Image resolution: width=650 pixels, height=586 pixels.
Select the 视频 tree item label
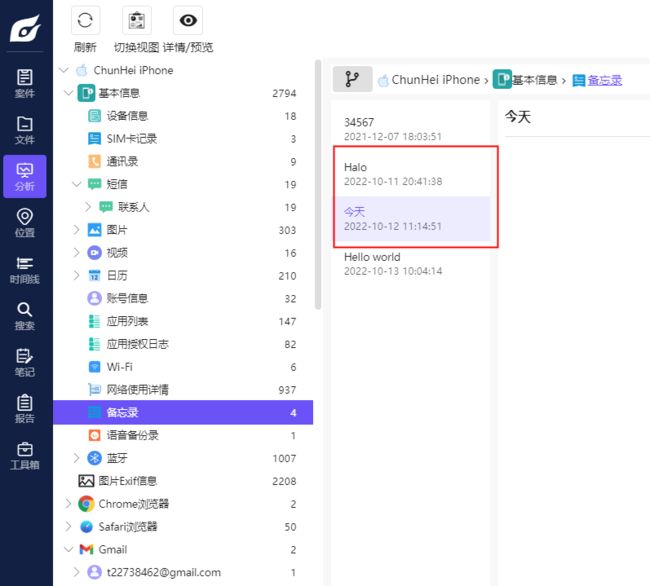117,252
